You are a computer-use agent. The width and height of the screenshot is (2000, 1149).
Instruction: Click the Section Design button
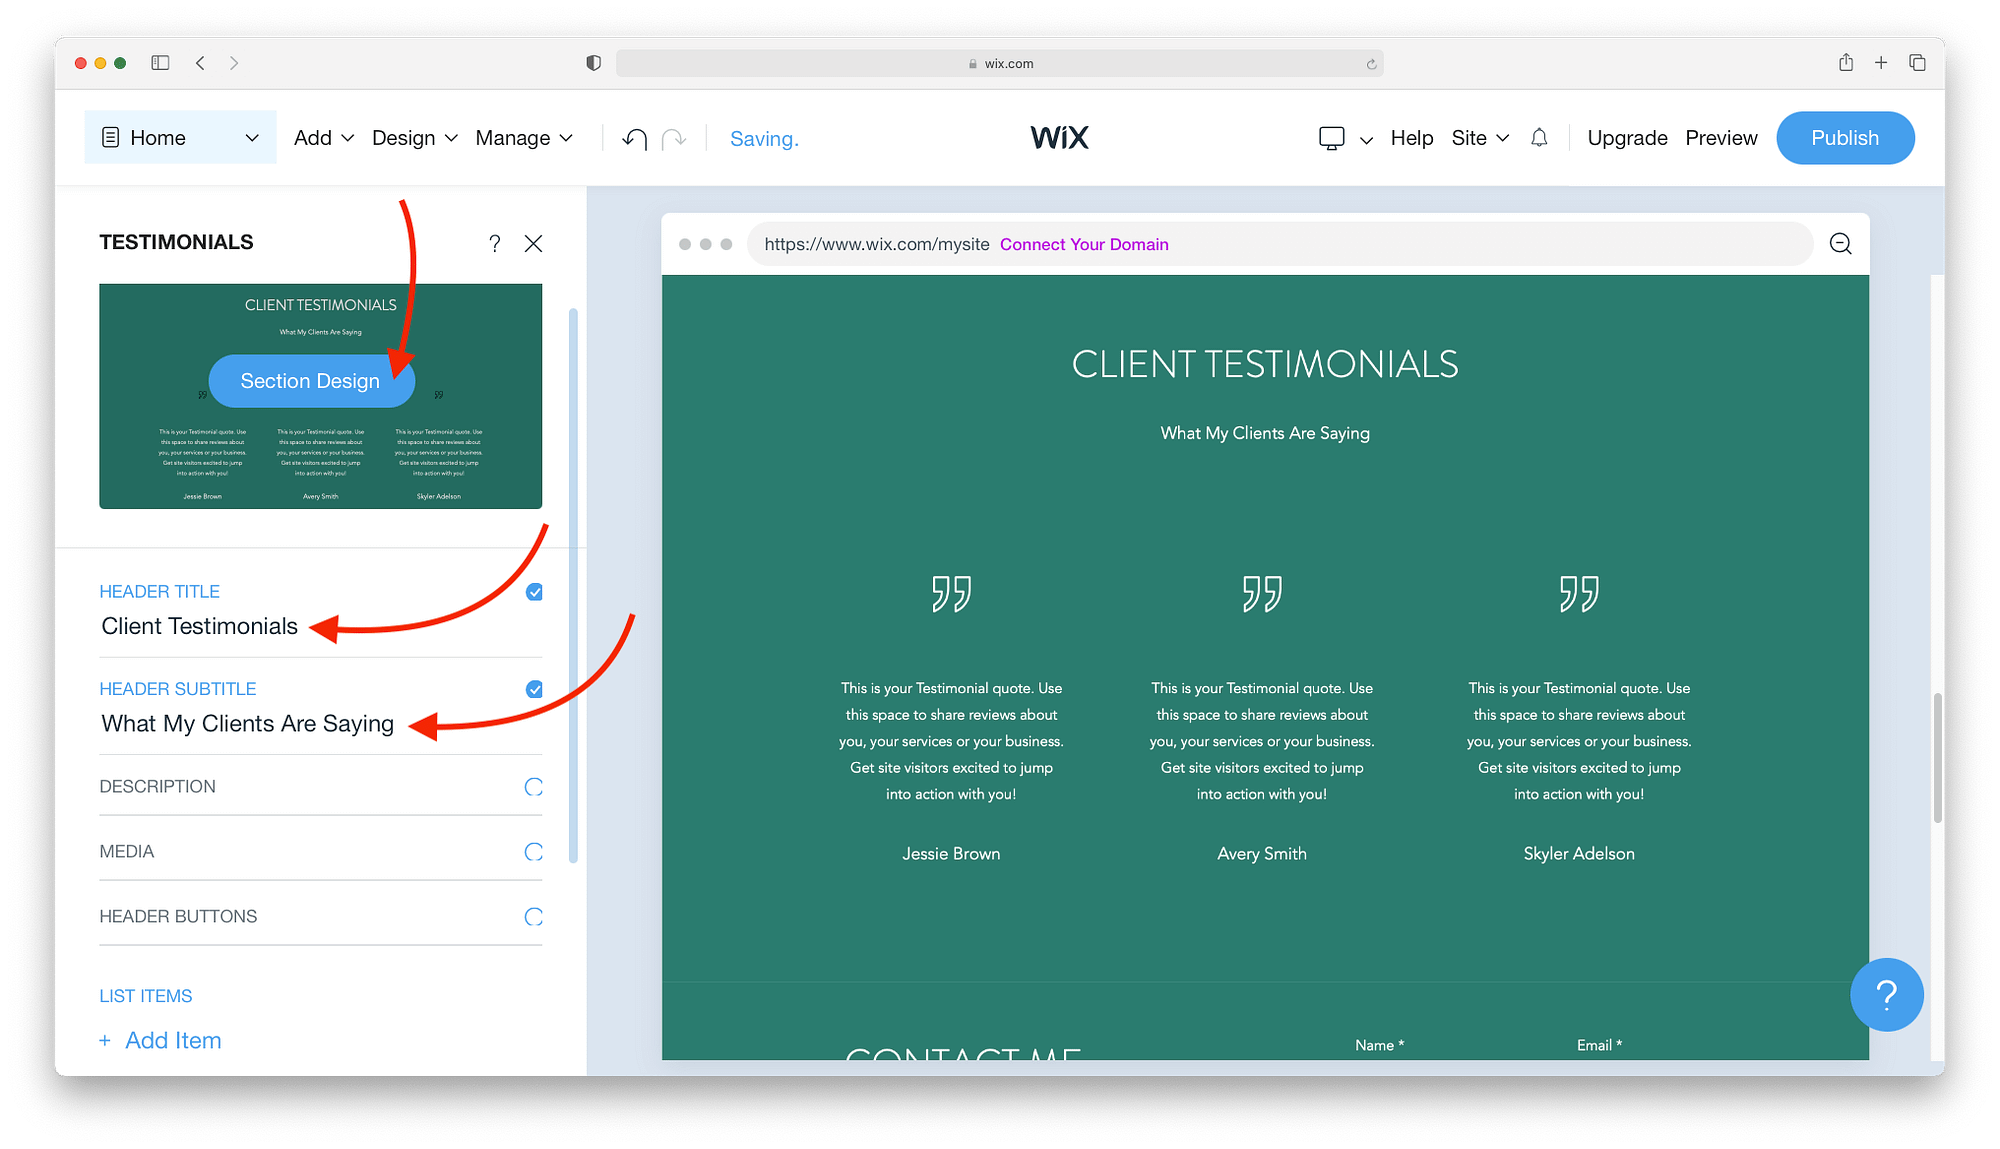click(x=310, y=381)
